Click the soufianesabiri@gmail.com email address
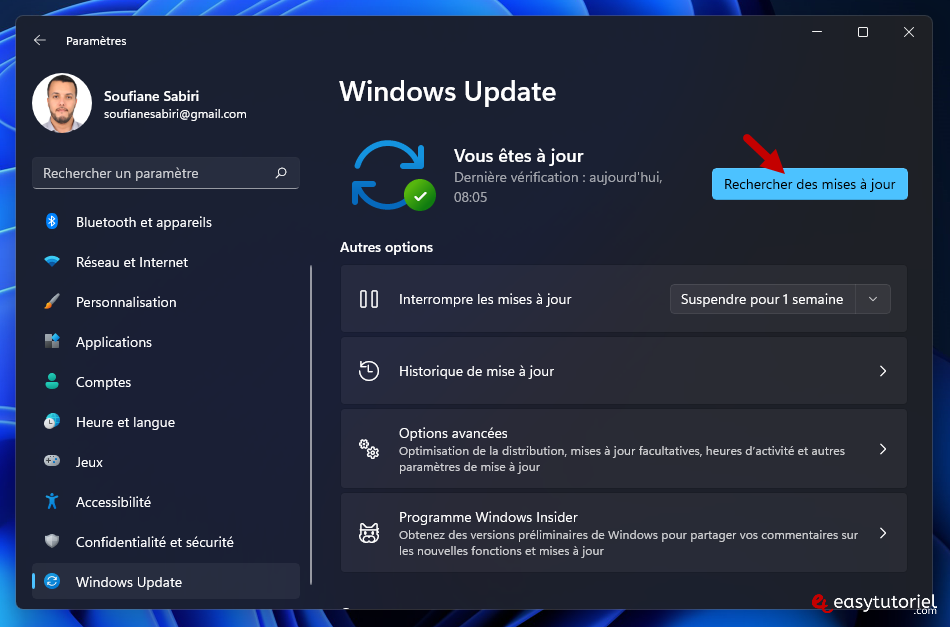This screenshot has width=950, height=627. (175, 114)
